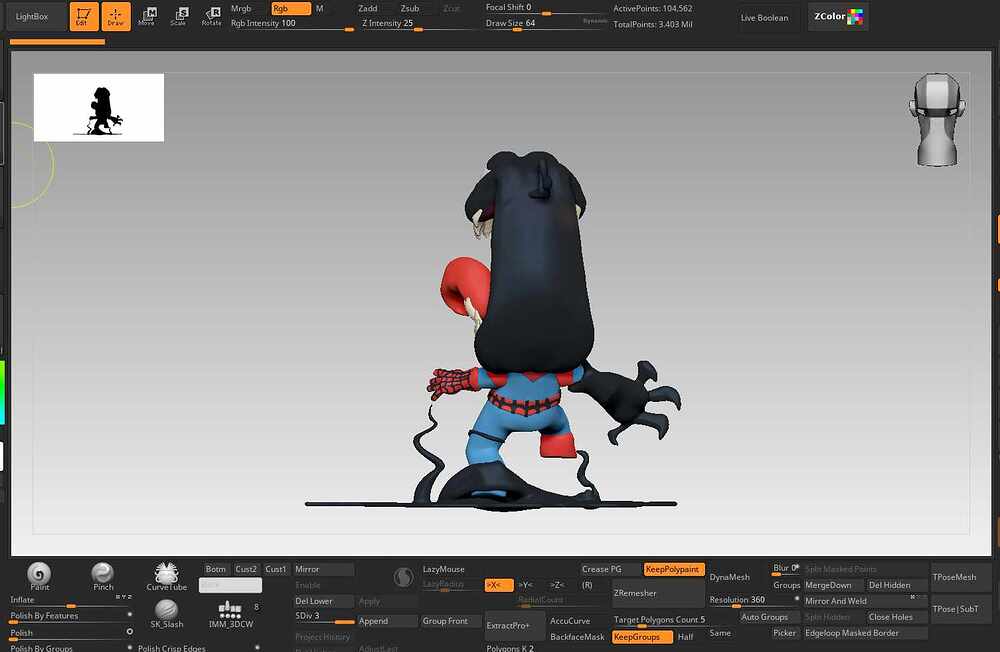Select the Scale transform icon
Screen dimensions: 1000x652
[179, 16]
